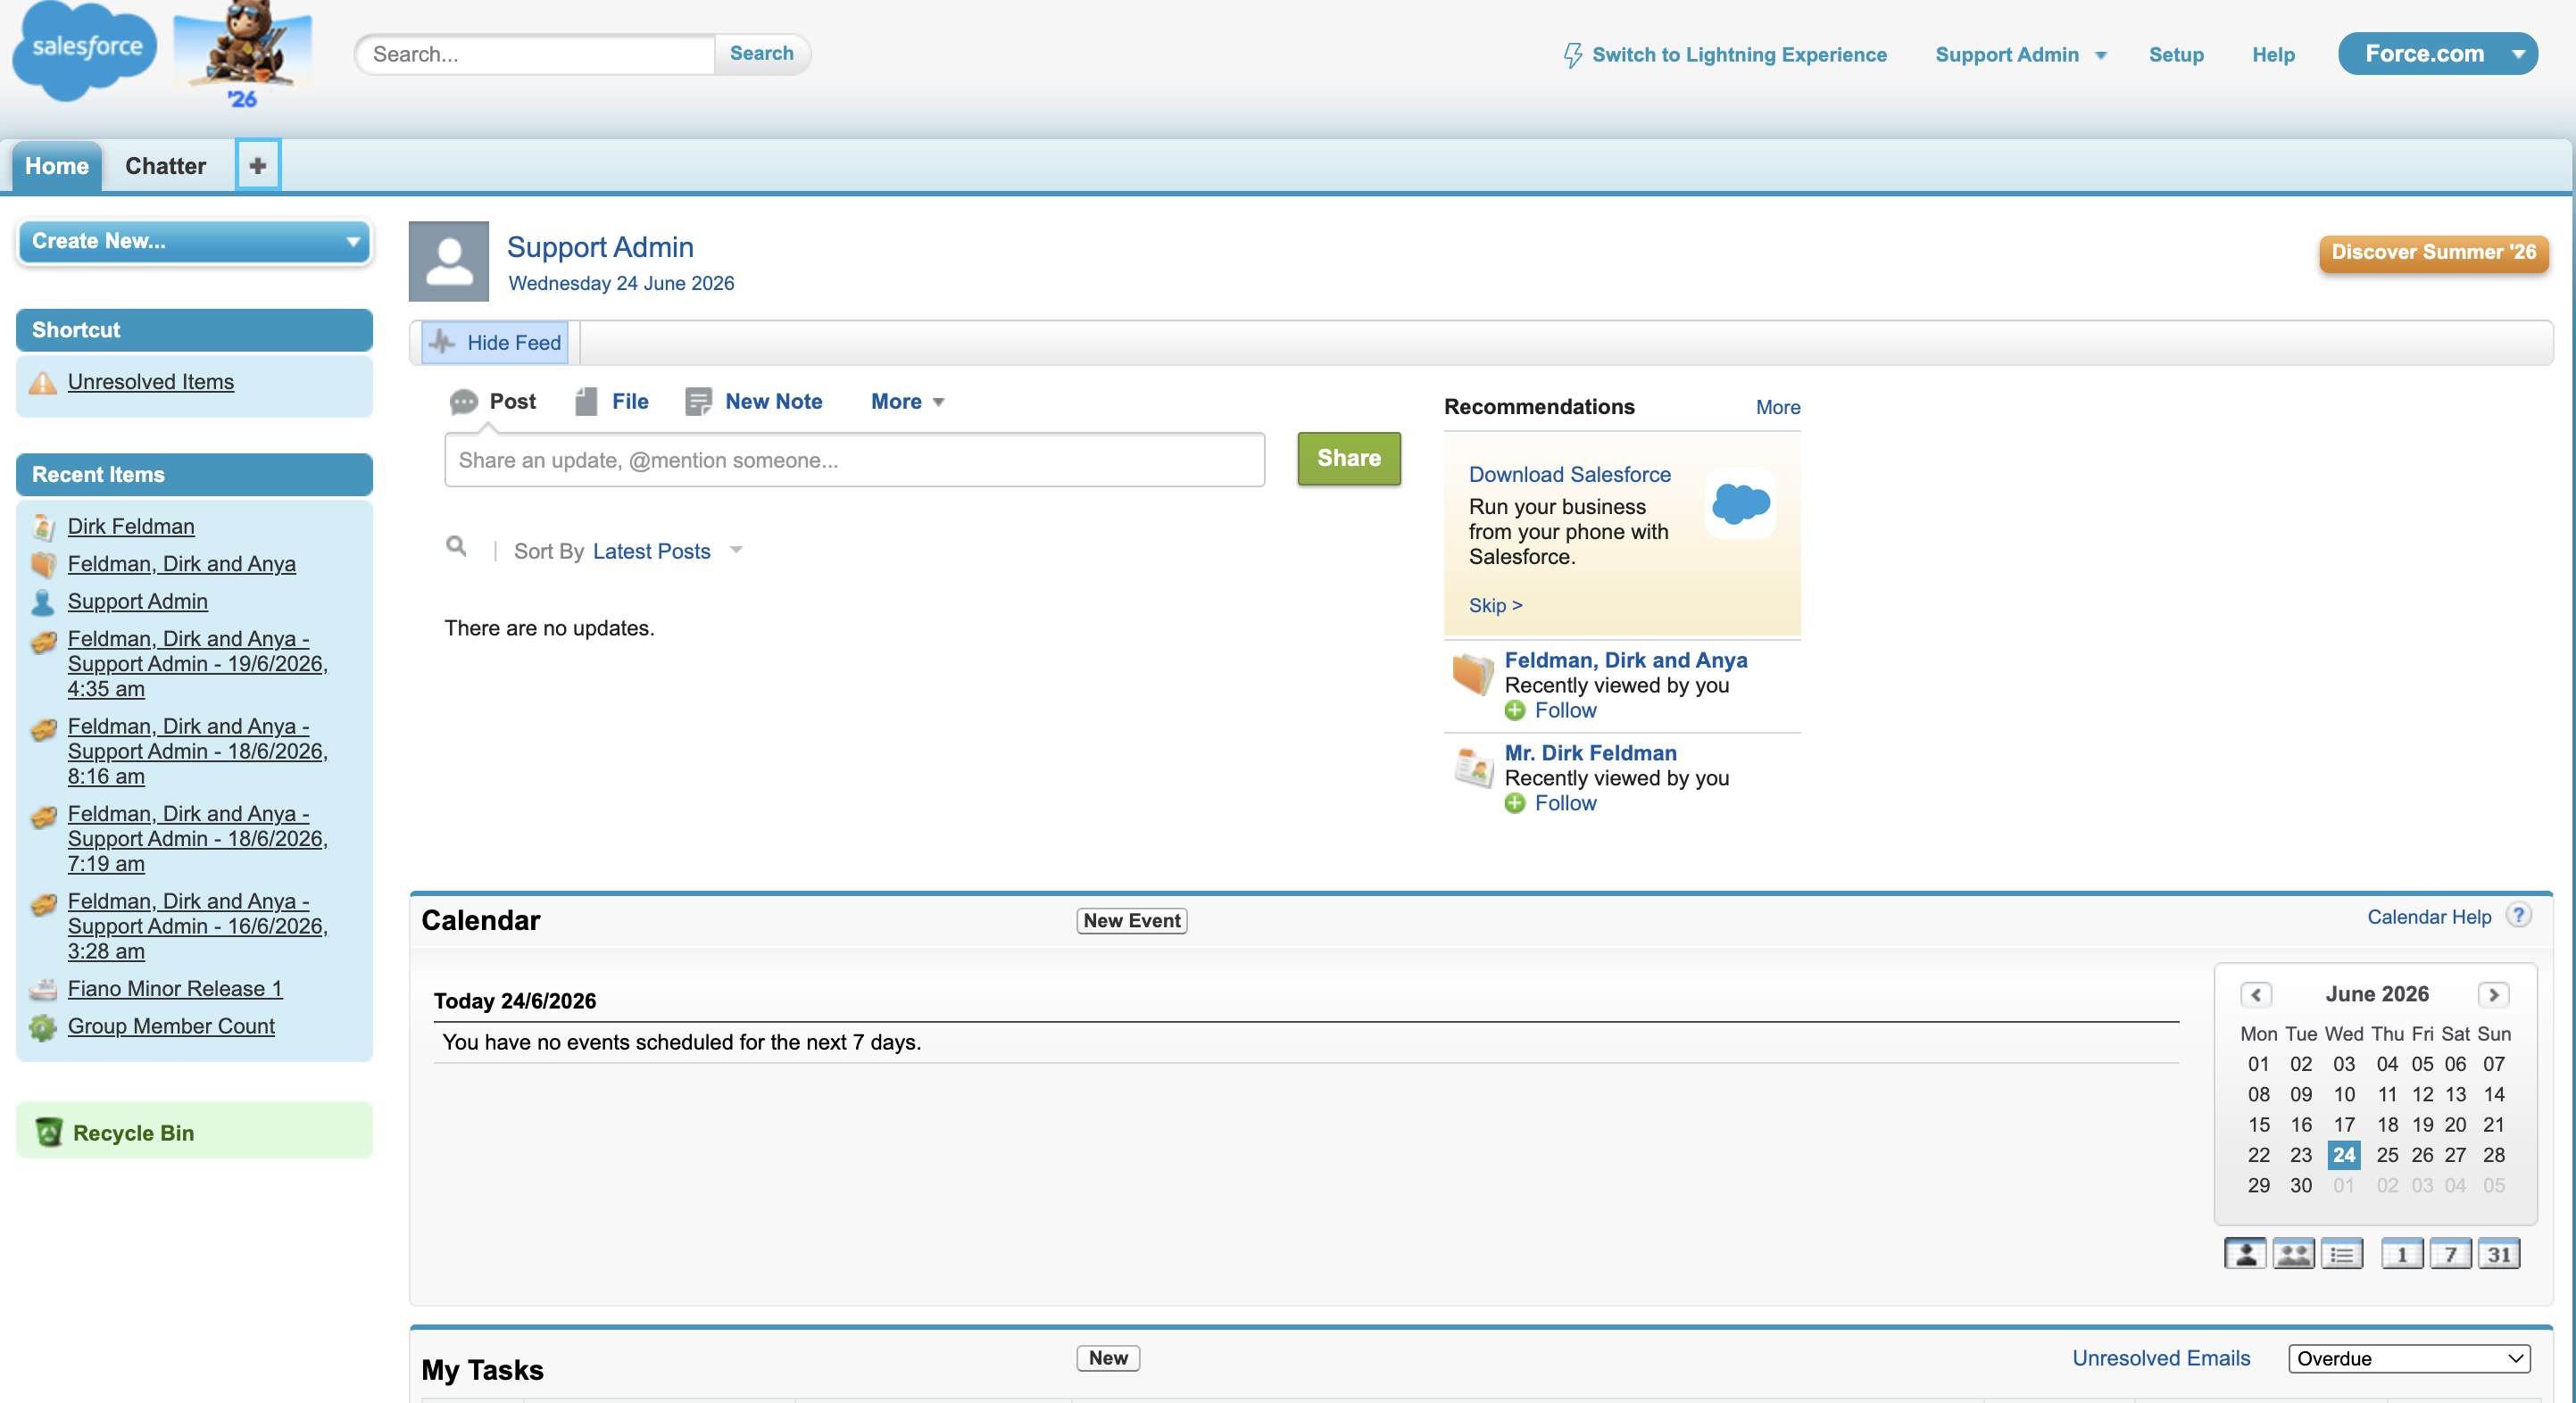Select the Chatter tab

166,166
